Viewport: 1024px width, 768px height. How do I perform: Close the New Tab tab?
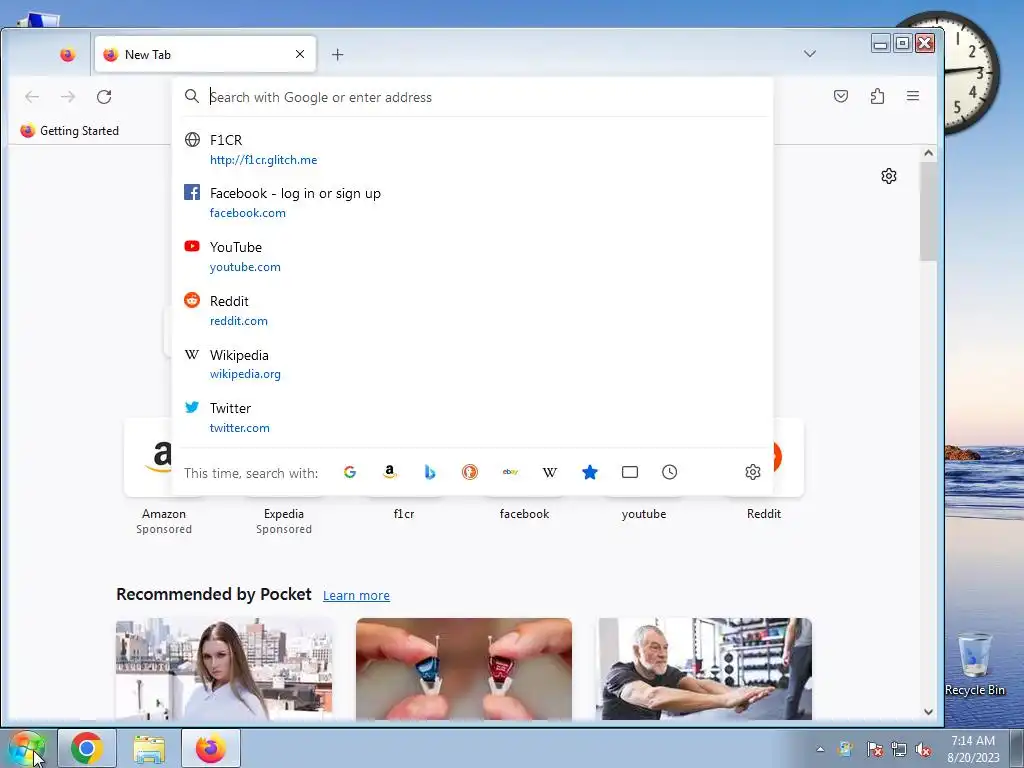(300, 54)
